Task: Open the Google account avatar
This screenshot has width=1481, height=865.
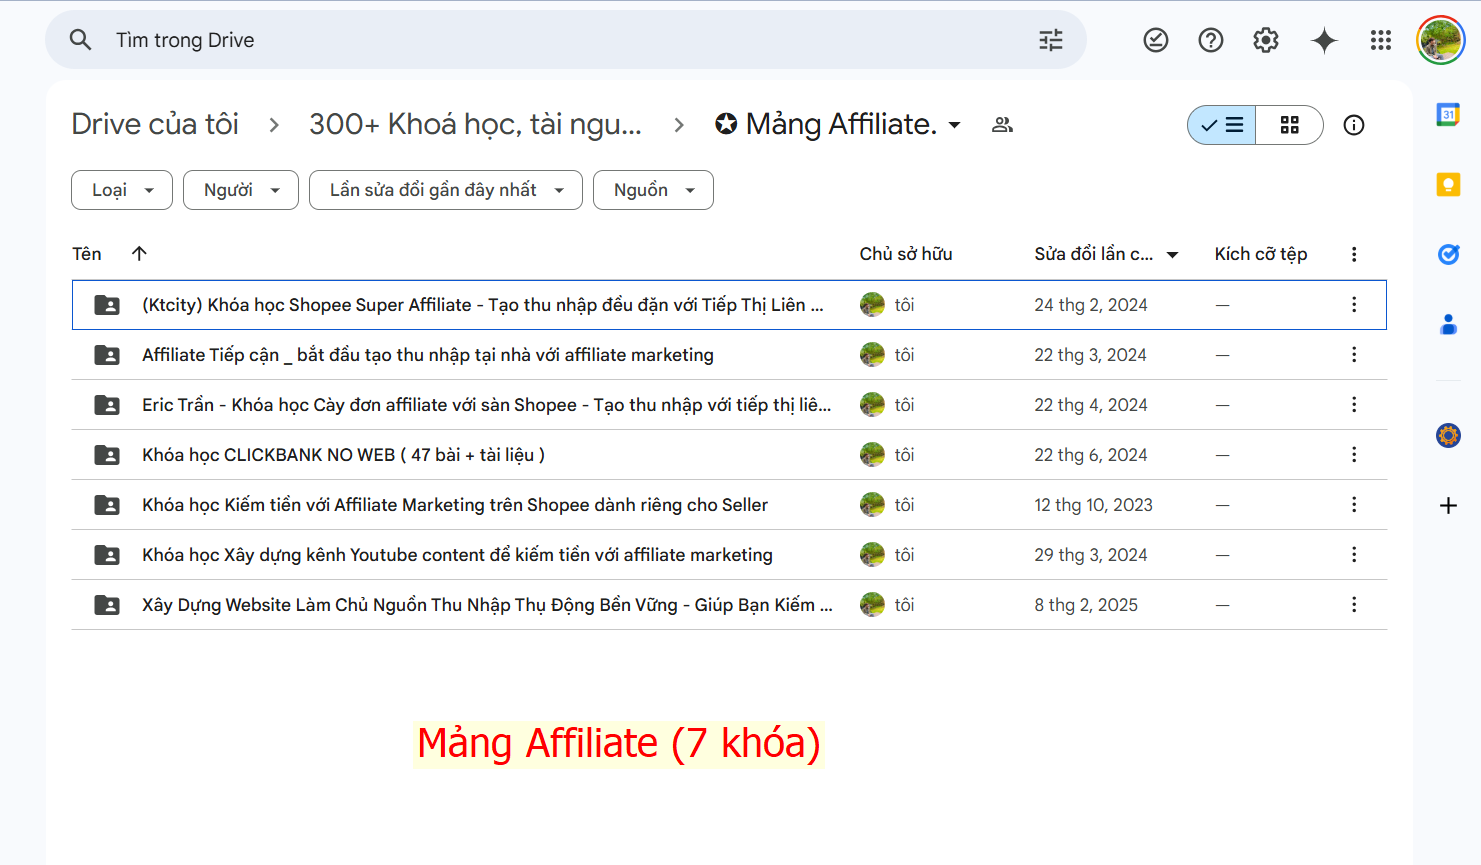Action: (1440, 40)
